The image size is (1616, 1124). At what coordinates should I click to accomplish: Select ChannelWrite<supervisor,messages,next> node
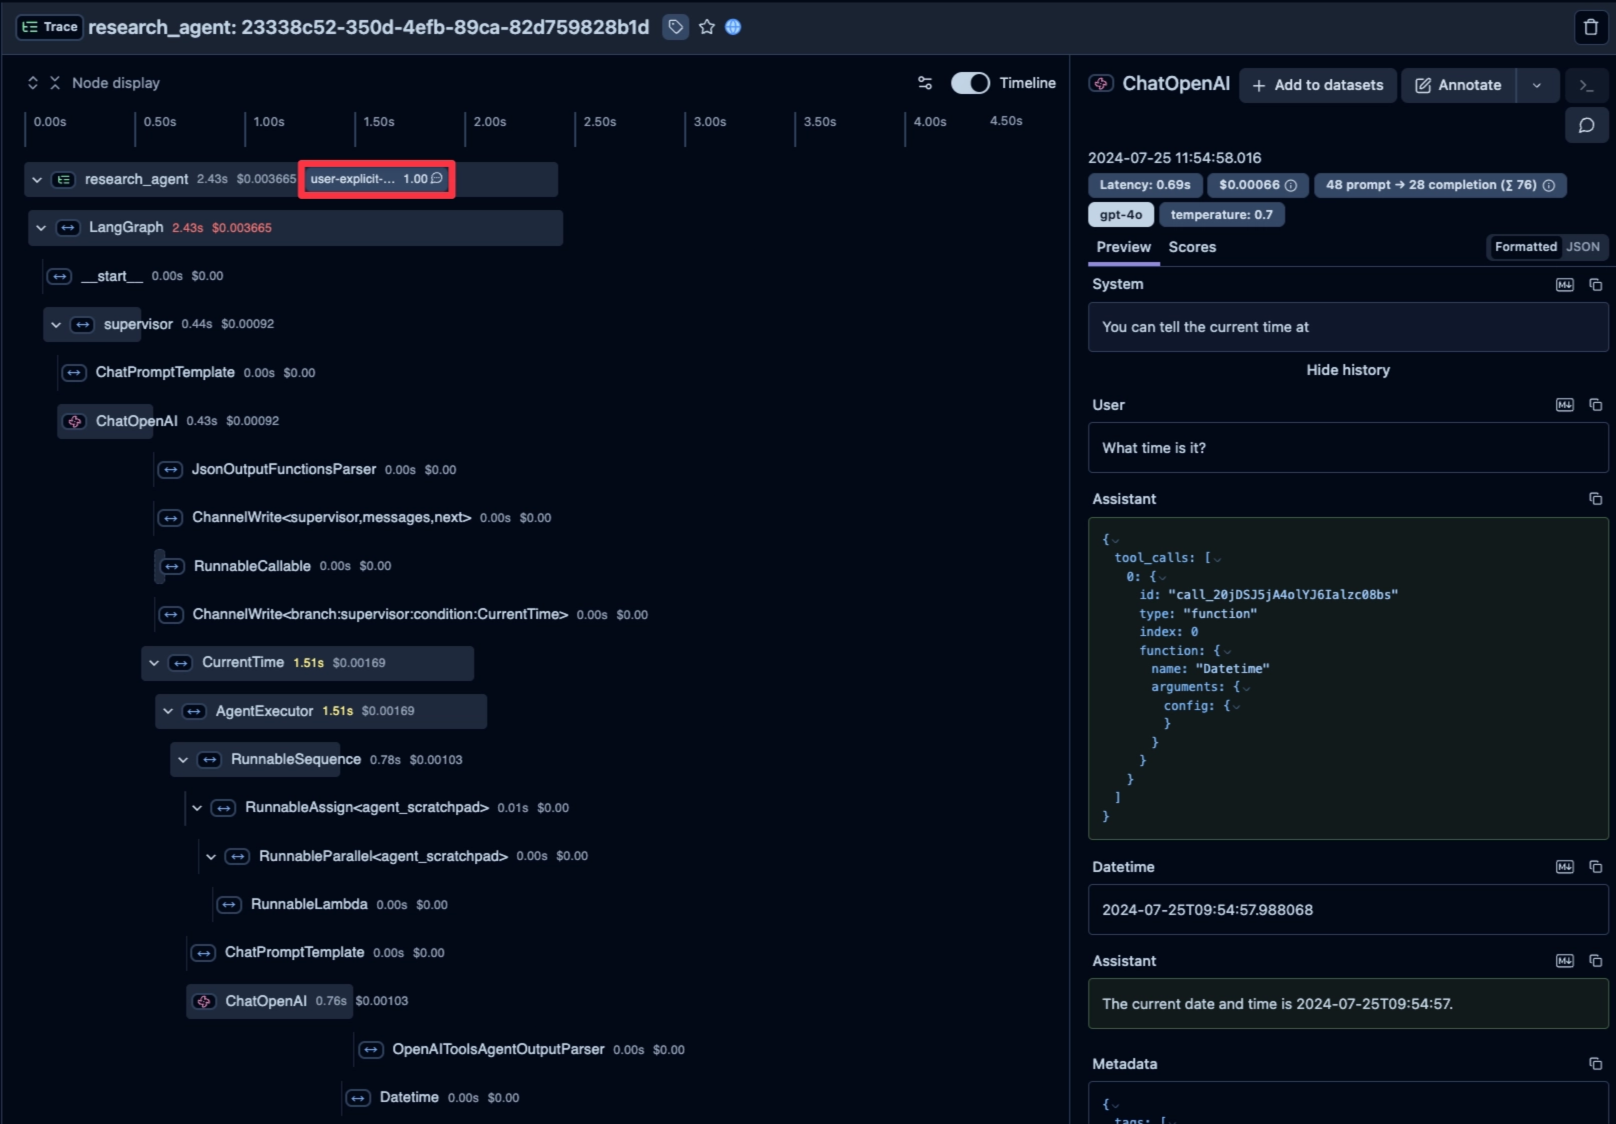(x=331, y=518)
